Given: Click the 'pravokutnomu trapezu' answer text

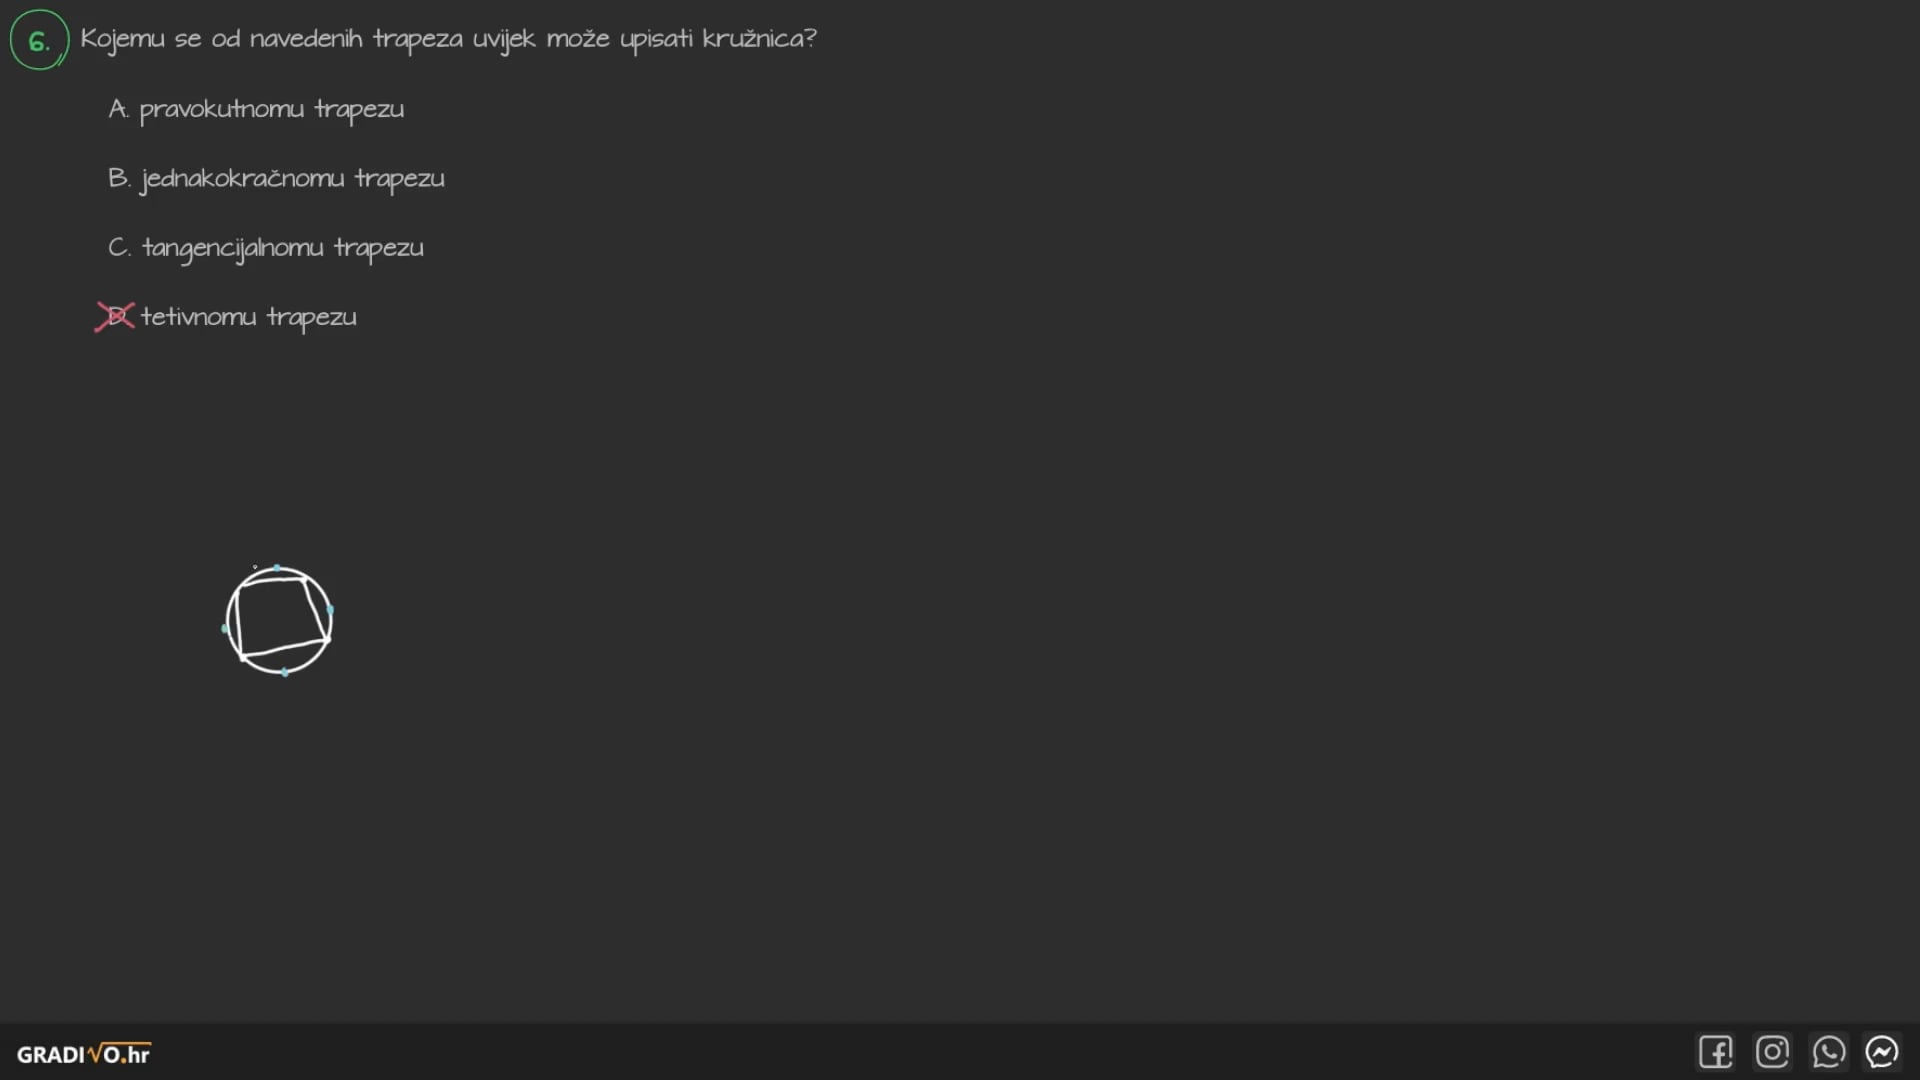Looking at the screenshot, I should point(272,110).
